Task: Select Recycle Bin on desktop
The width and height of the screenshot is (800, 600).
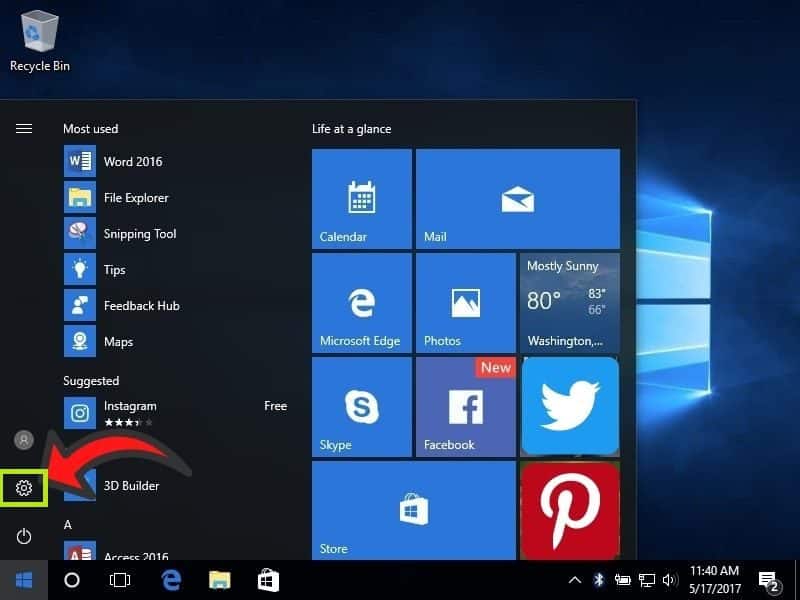Action: tap(40, 41)
